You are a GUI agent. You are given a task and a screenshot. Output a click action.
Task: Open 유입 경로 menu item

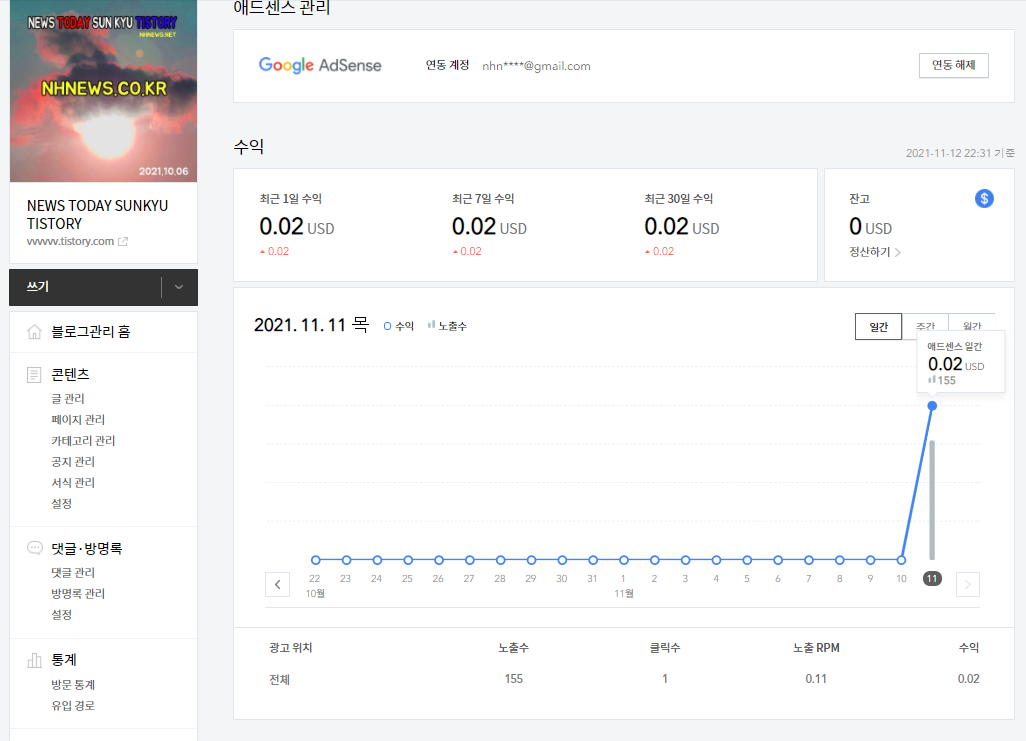tap(73, 706)
